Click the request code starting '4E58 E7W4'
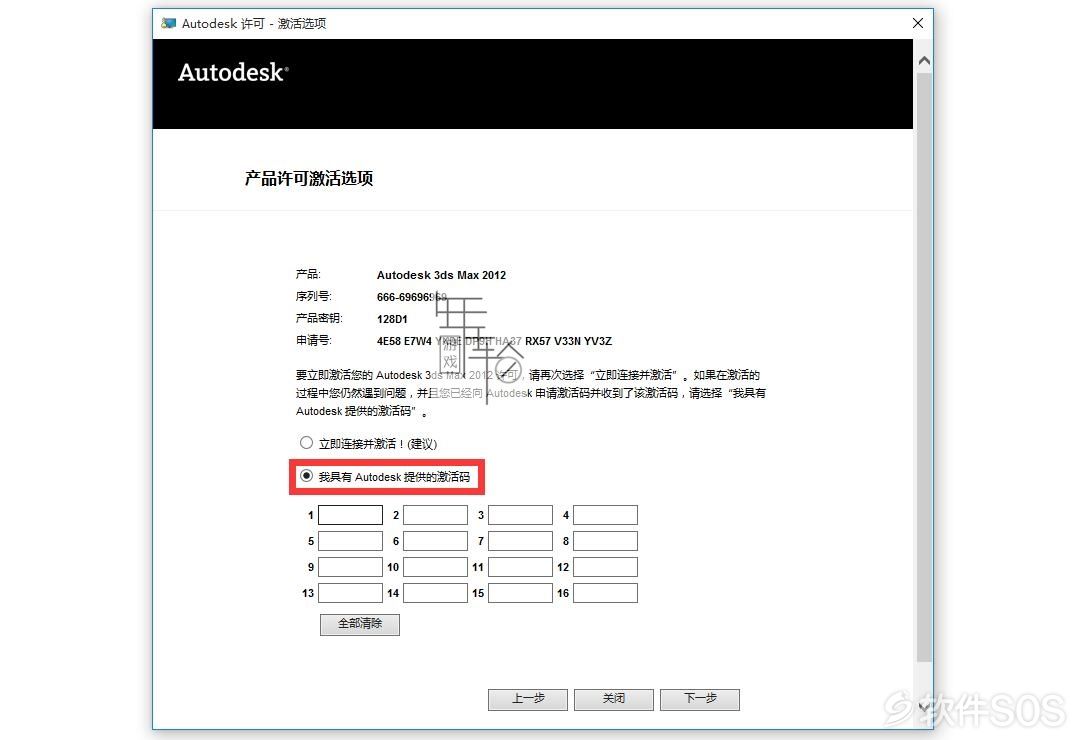 [494, 341]
